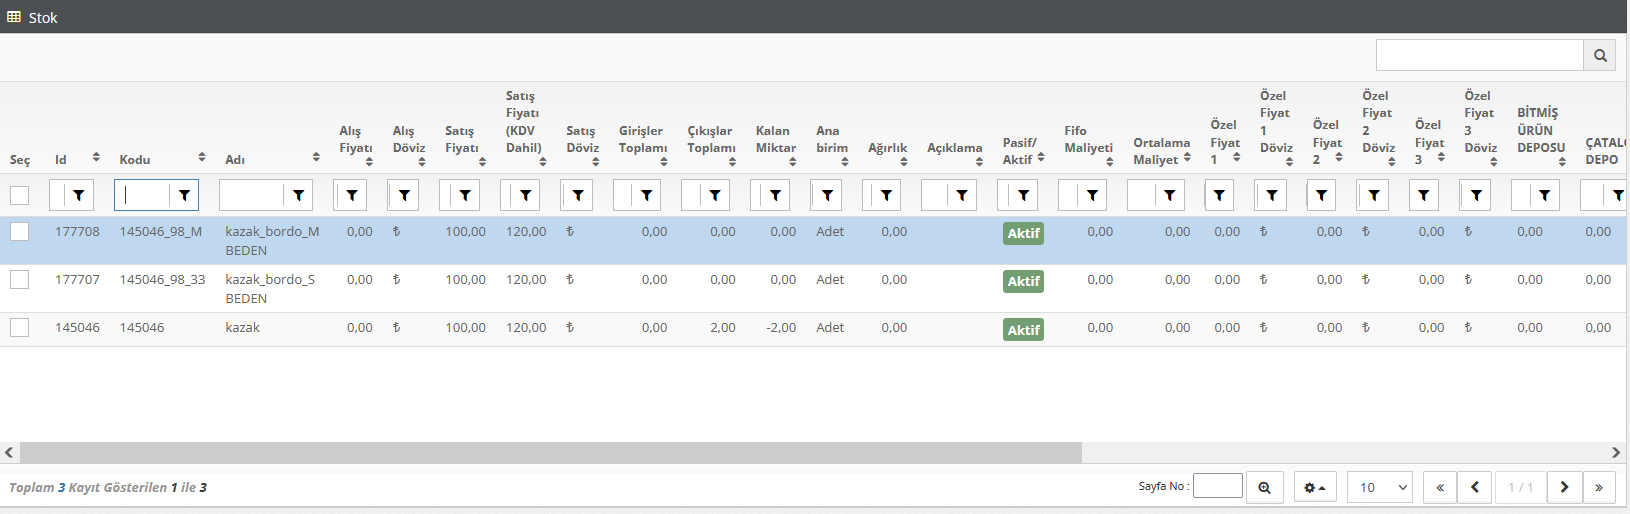
Task: Click the filter icon under Kodu column
Action: 184,196
